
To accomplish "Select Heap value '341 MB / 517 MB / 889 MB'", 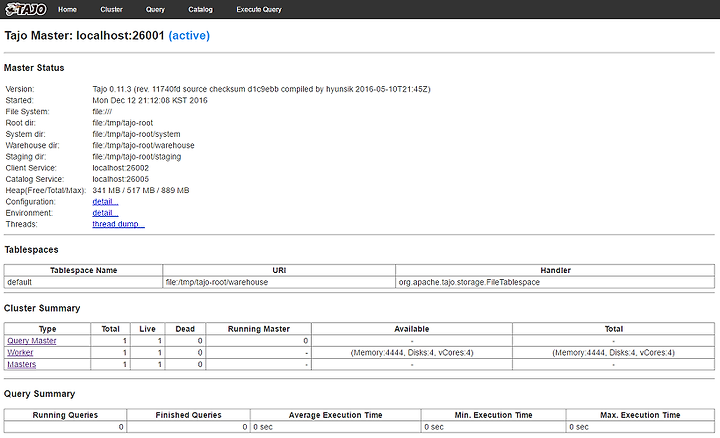I will pyautogui.click(x=141, y=191).
